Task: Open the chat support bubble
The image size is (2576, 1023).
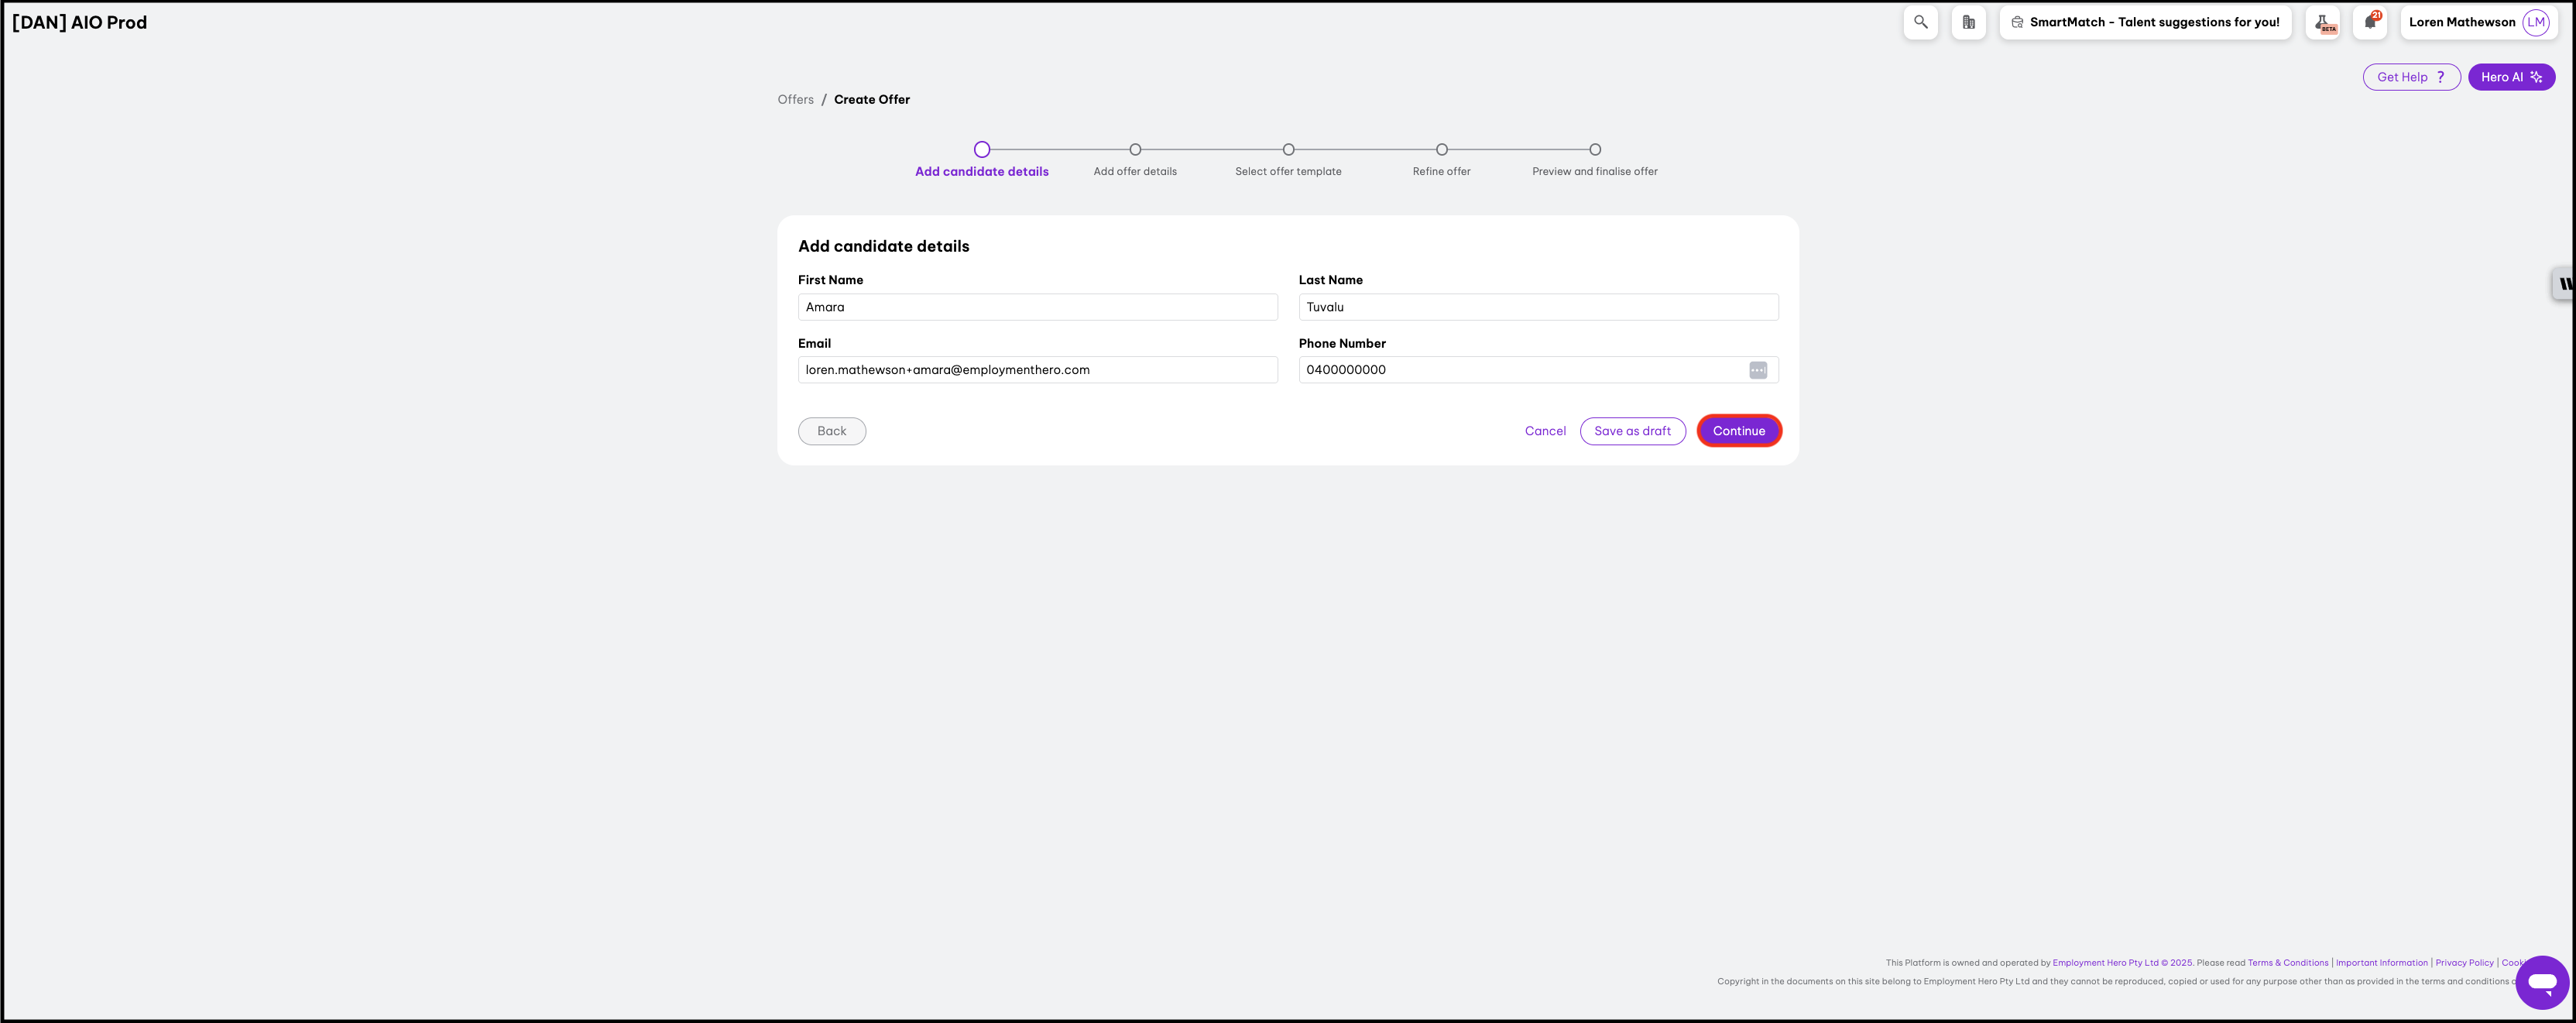Action: tap(2541, 982)
